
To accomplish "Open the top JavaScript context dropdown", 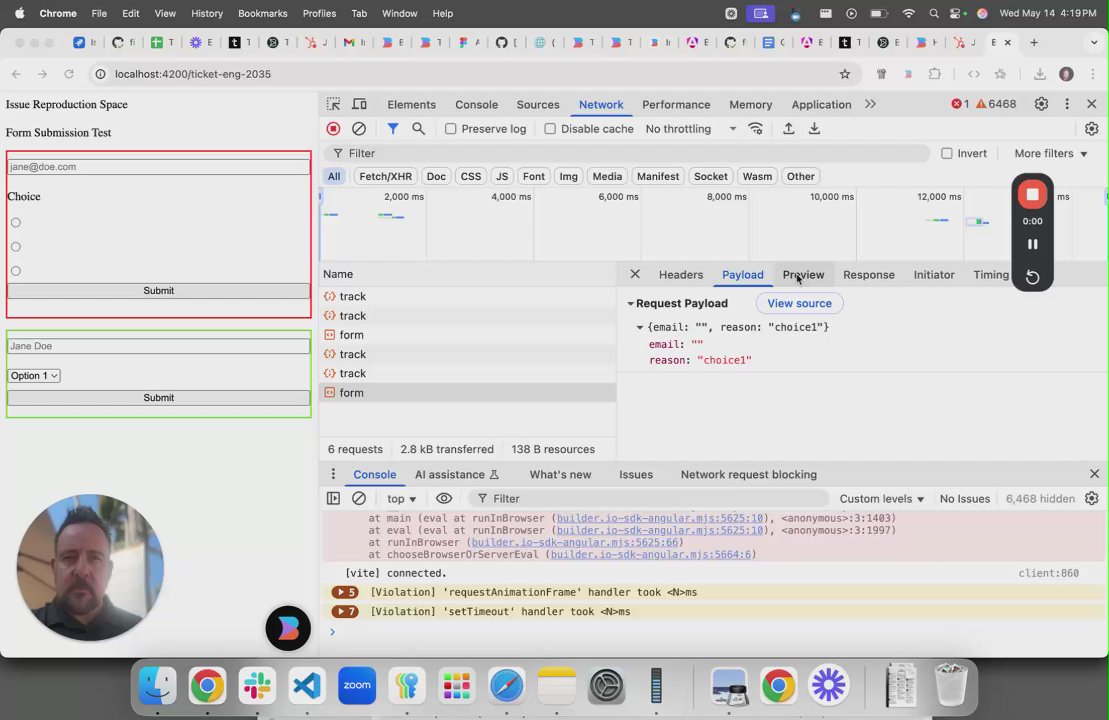I will pos(401,499).
